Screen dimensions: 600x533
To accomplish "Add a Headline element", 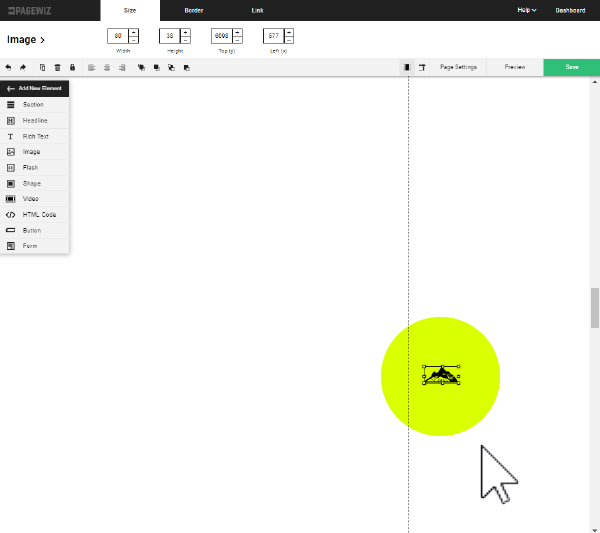I will pos(34,121).
